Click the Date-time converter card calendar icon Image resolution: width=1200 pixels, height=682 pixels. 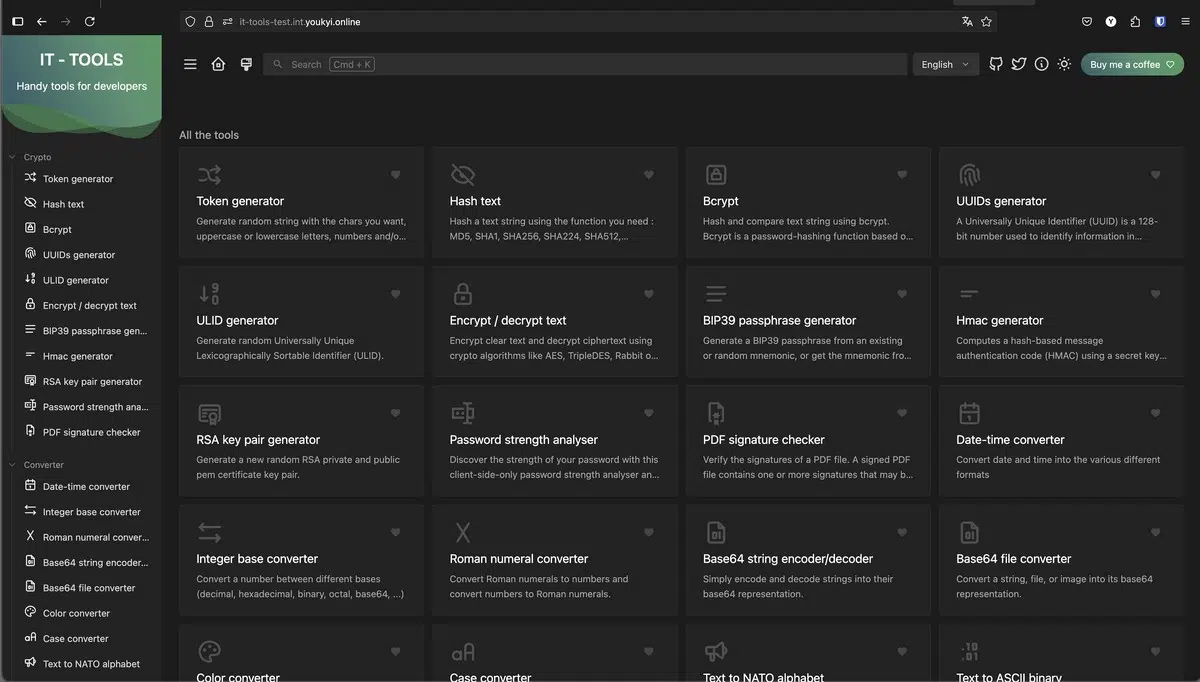click(x=969, y=413)
